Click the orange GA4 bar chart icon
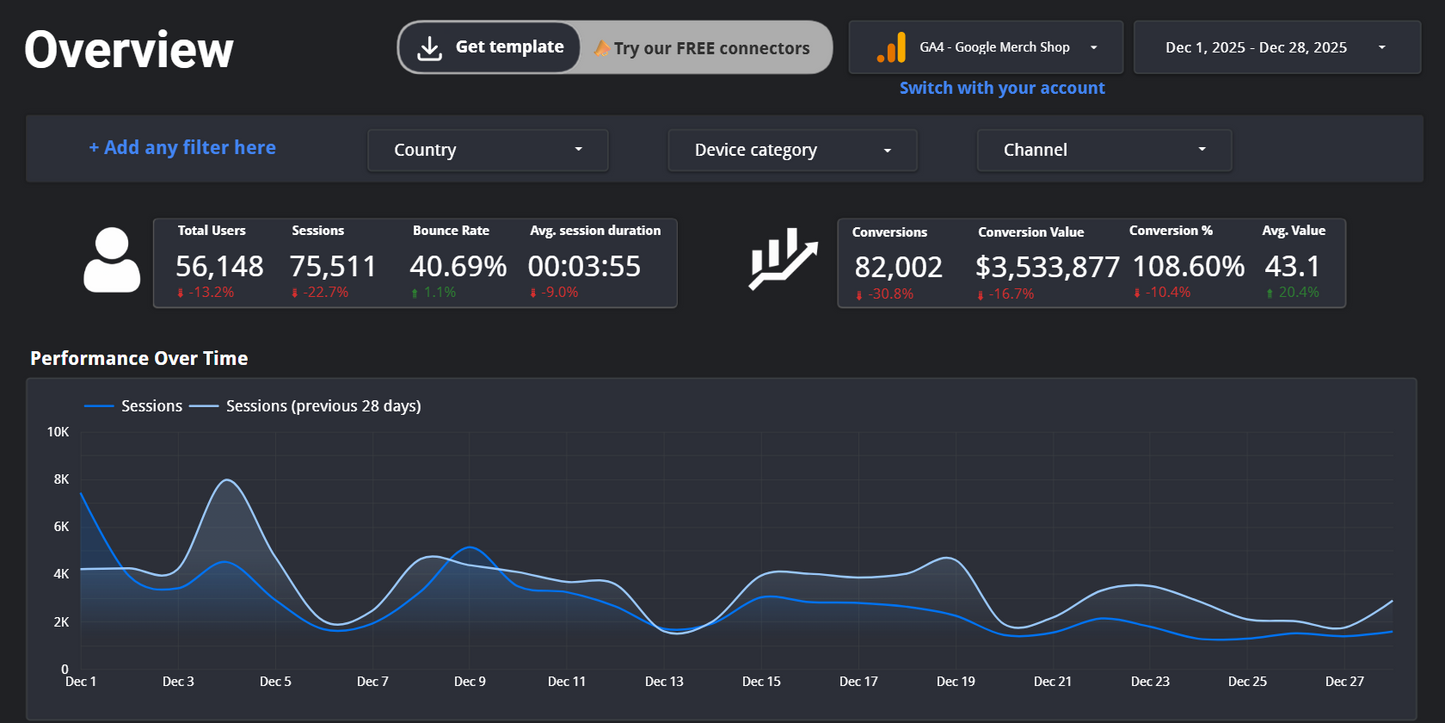 (x=889, y=46)
